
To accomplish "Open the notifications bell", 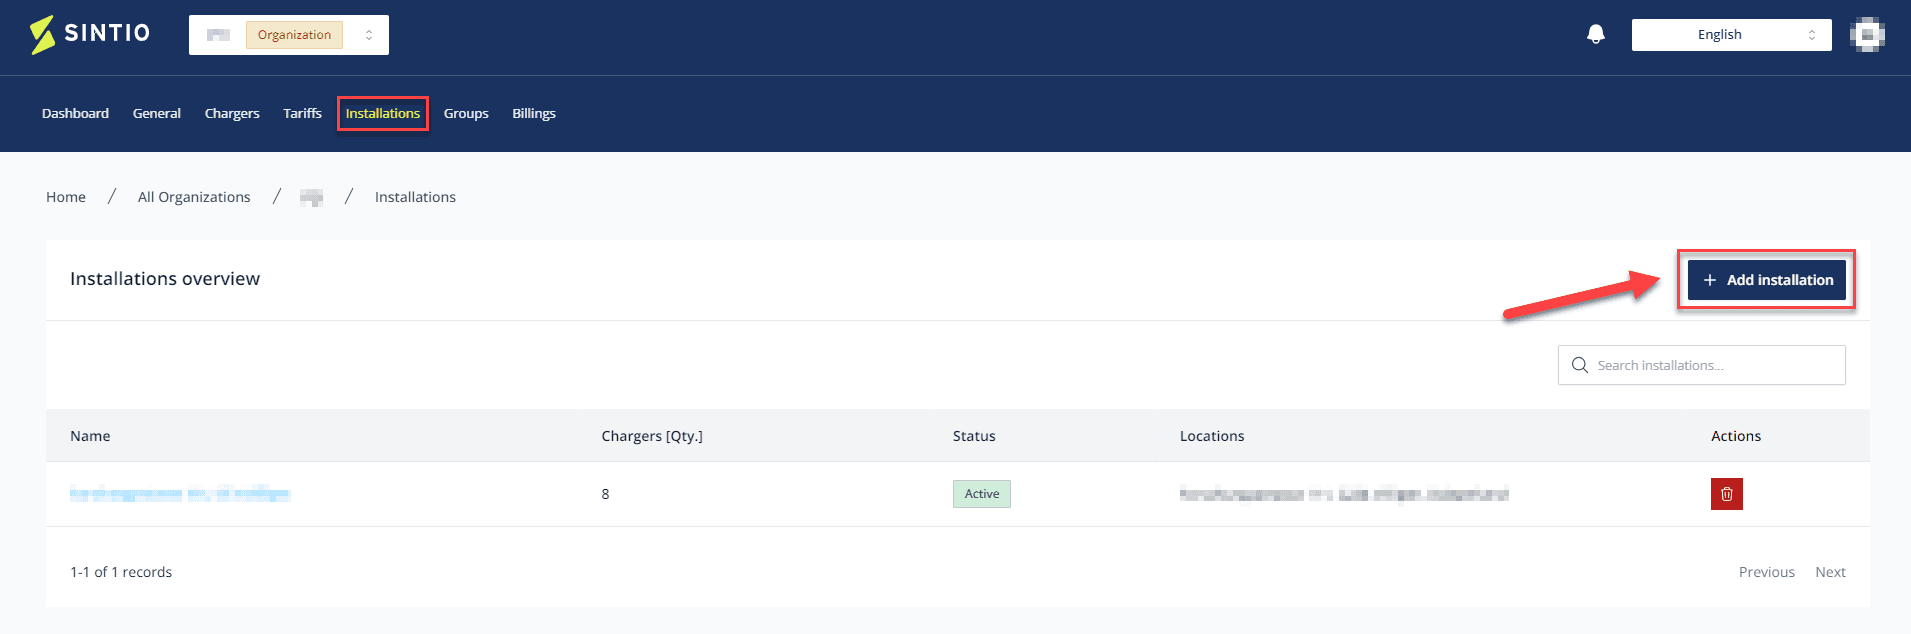I will tap(1596, 35).
